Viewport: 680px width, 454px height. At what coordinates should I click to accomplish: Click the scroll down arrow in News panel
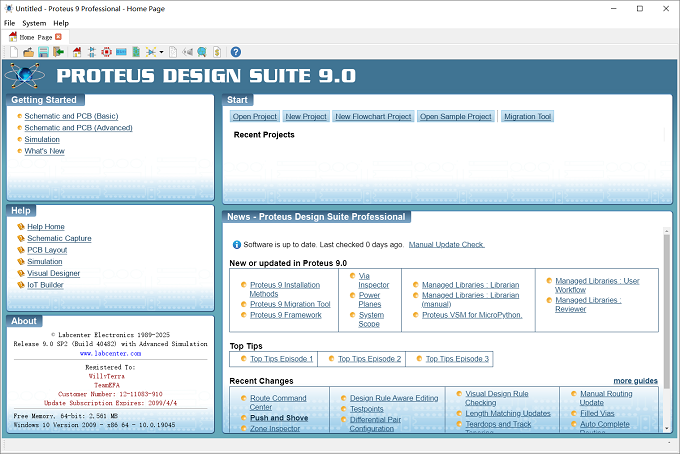(667, 428)
